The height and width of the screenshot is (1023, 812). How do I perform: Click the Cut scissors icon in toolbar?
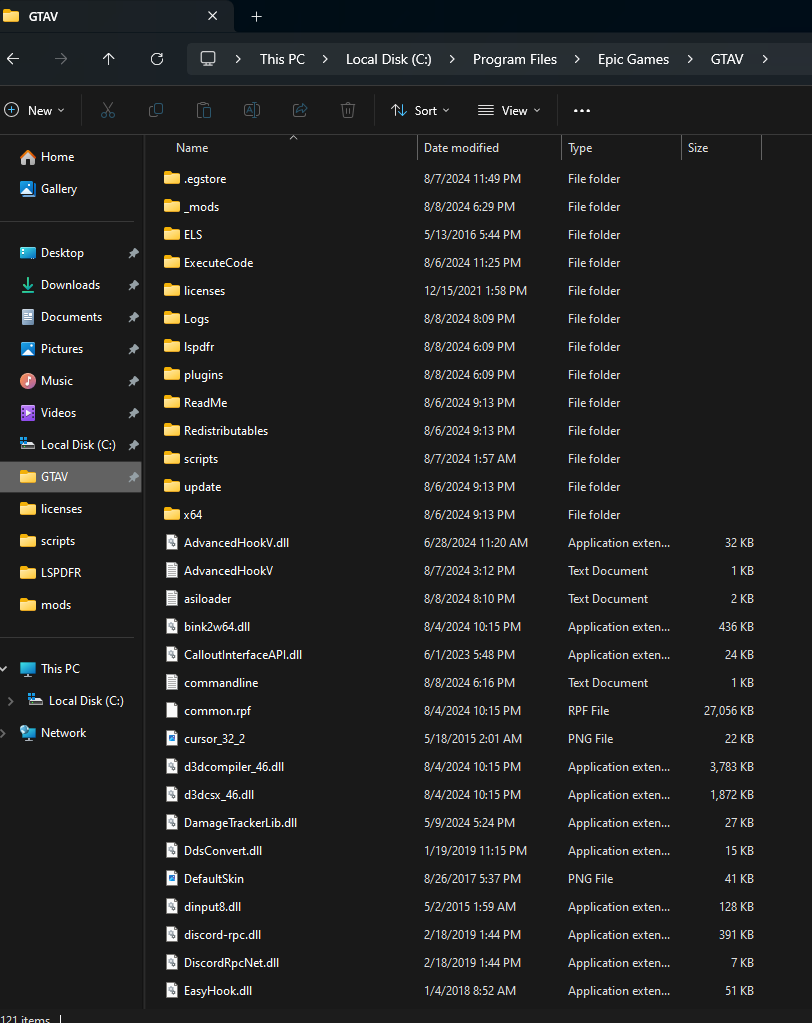pos(108,110)
